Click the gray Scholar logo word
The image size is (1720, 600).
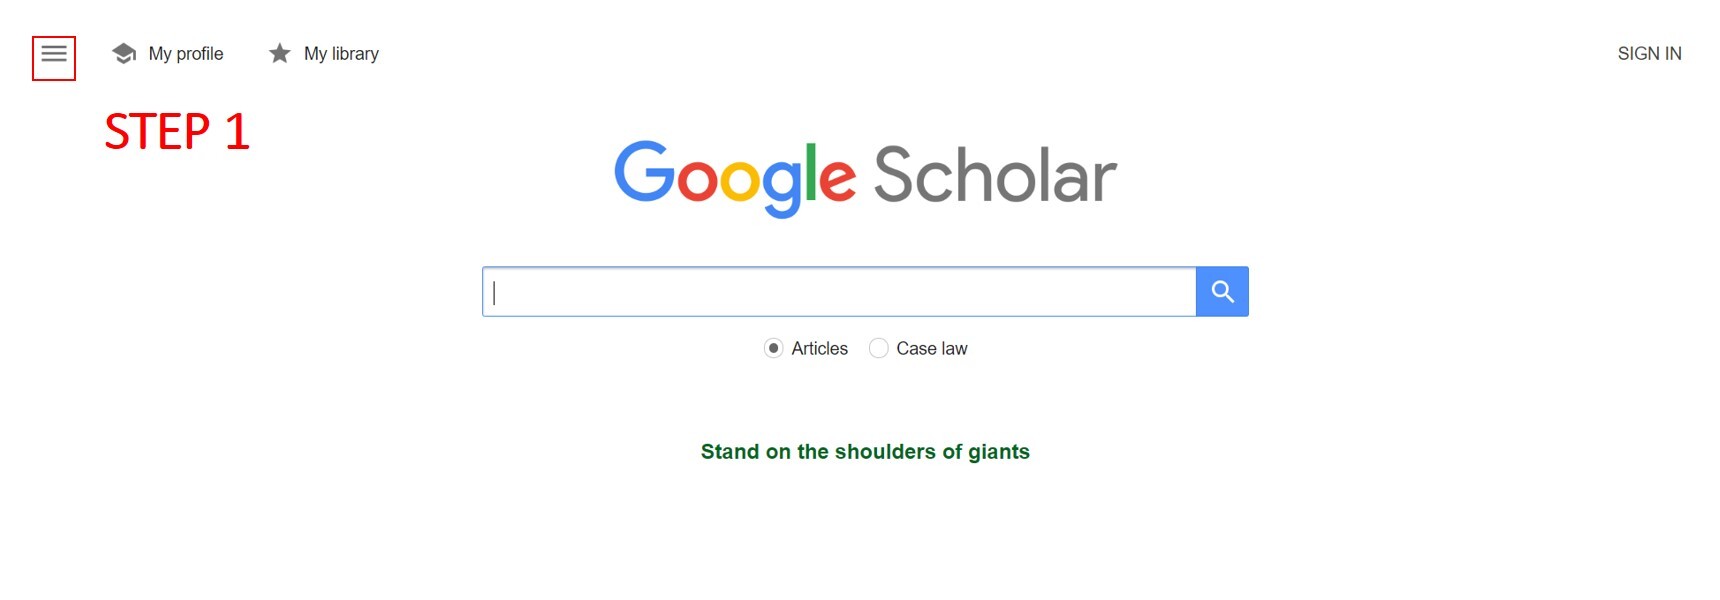(x=994, y=176)
